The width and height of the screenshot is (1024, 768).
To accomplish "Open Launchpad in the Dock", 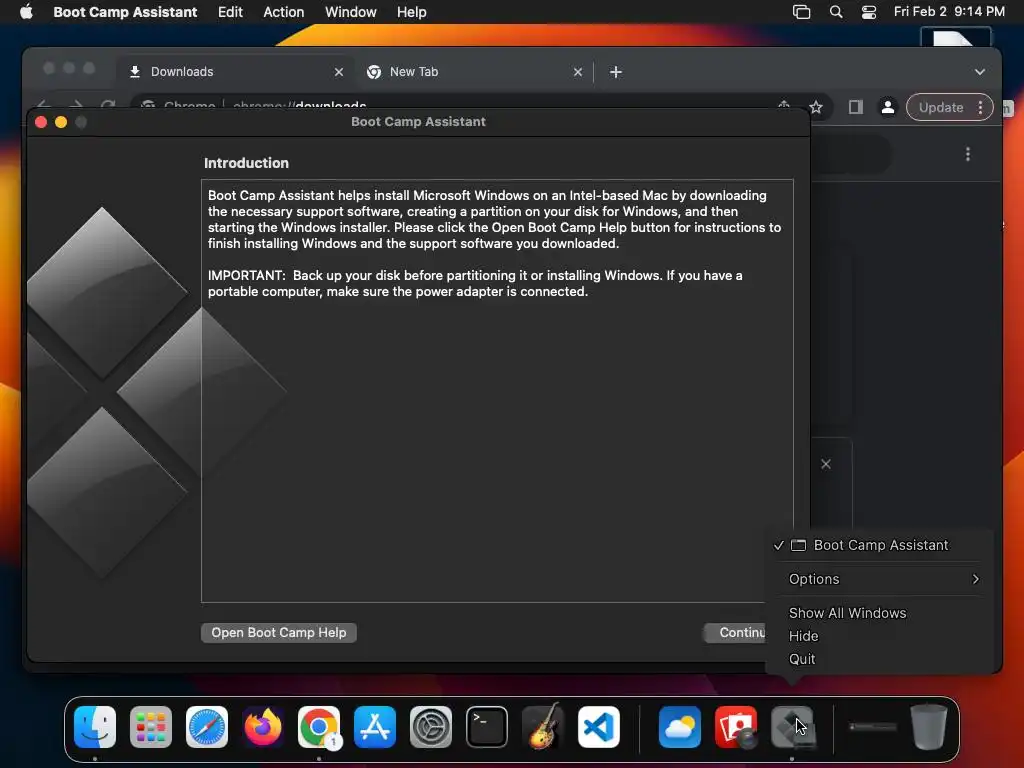I will (x=151, y=727).
